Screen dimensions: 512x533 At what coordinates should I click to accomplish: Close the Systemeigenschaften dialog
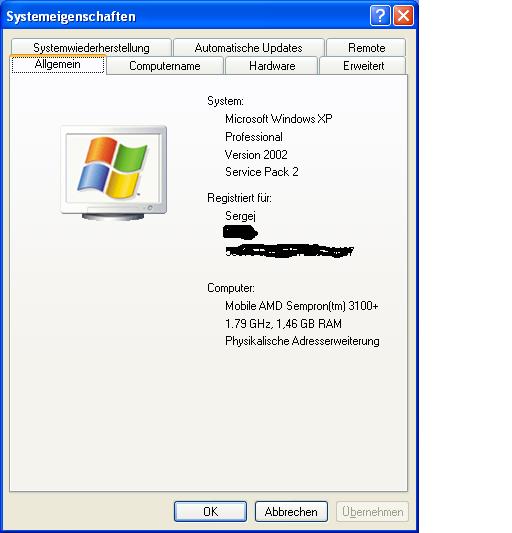coord(404,16)
